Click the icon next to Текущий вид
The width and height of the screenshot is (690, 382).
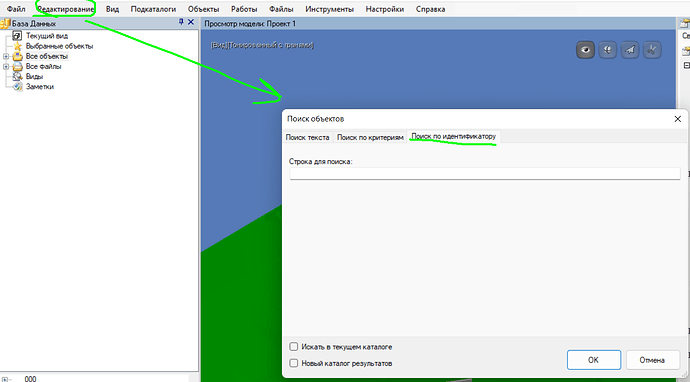[x=17, y=36]
